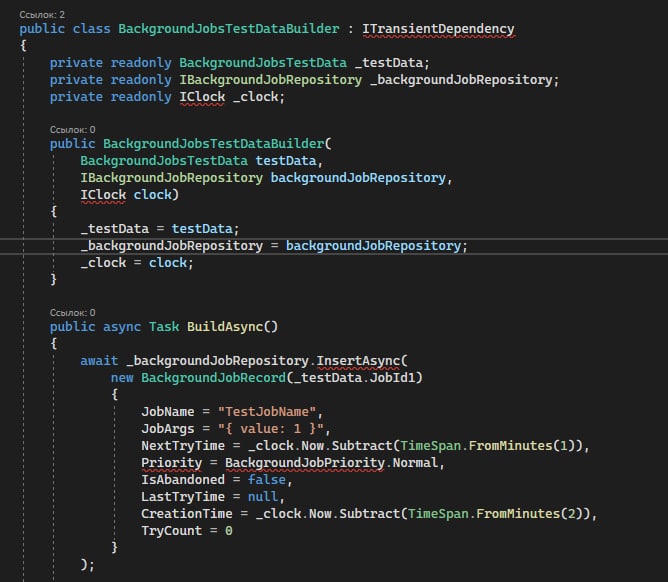Click FromMinutes(2) on the CreationTime line
This screenshot has height=582, width=668.
(530, 514)
